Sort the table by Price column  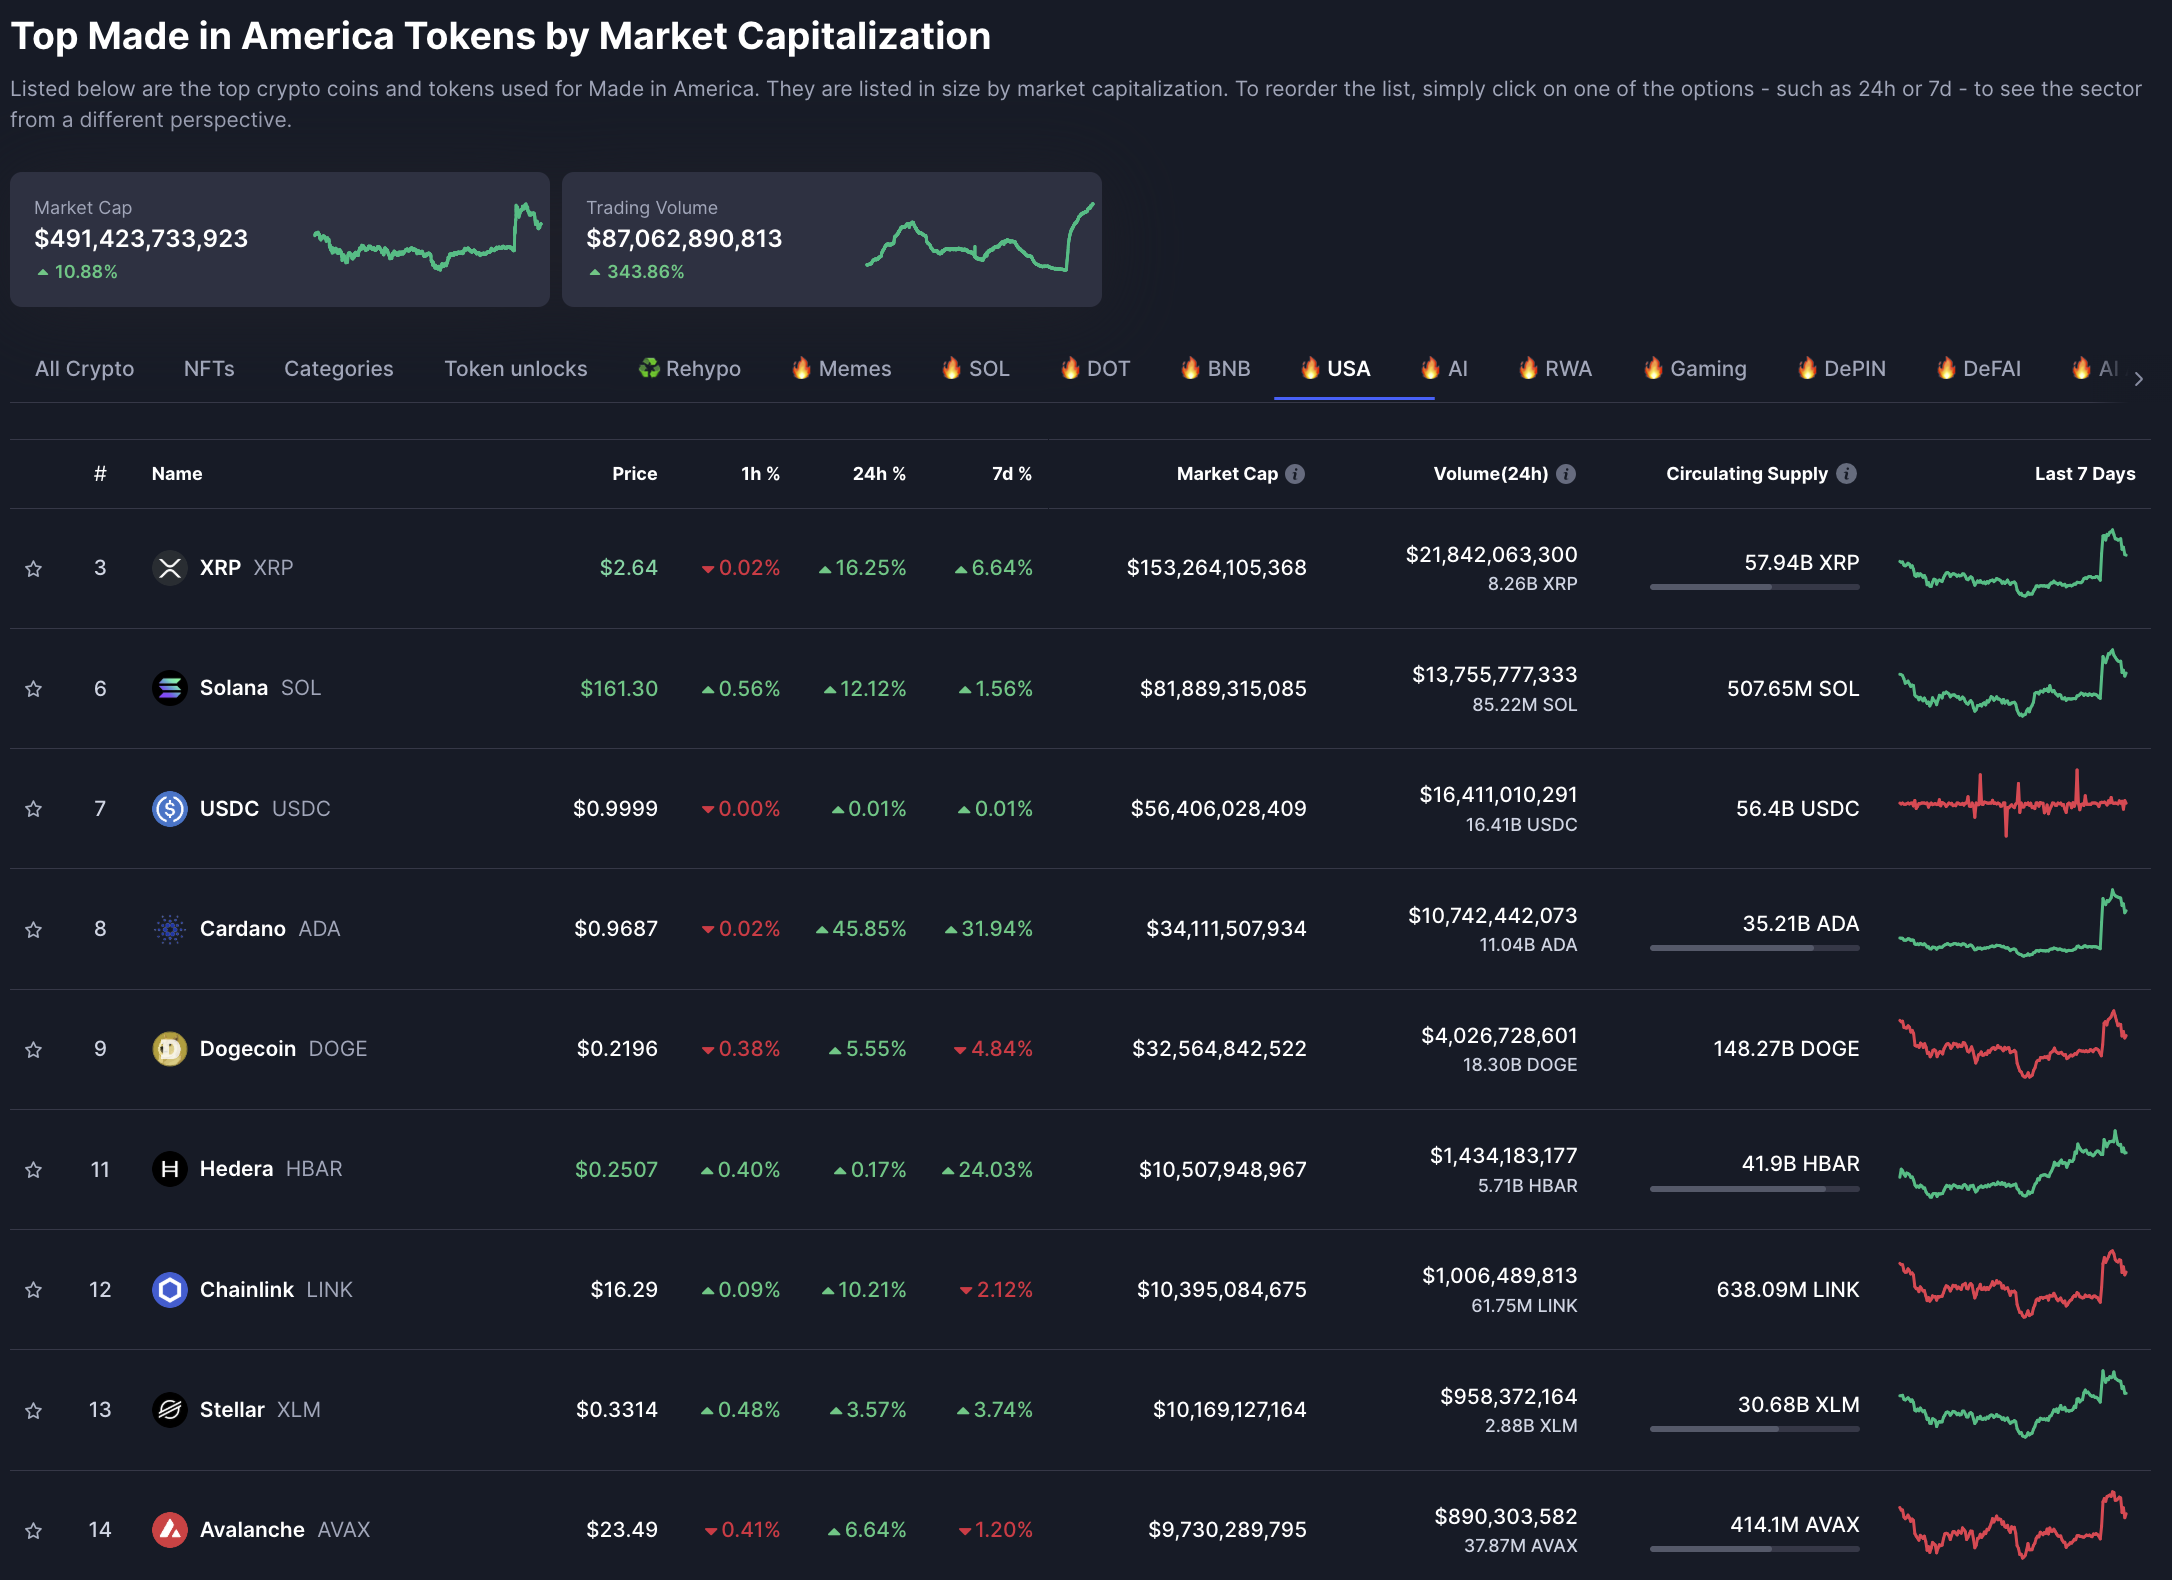(x=635, y=474)
